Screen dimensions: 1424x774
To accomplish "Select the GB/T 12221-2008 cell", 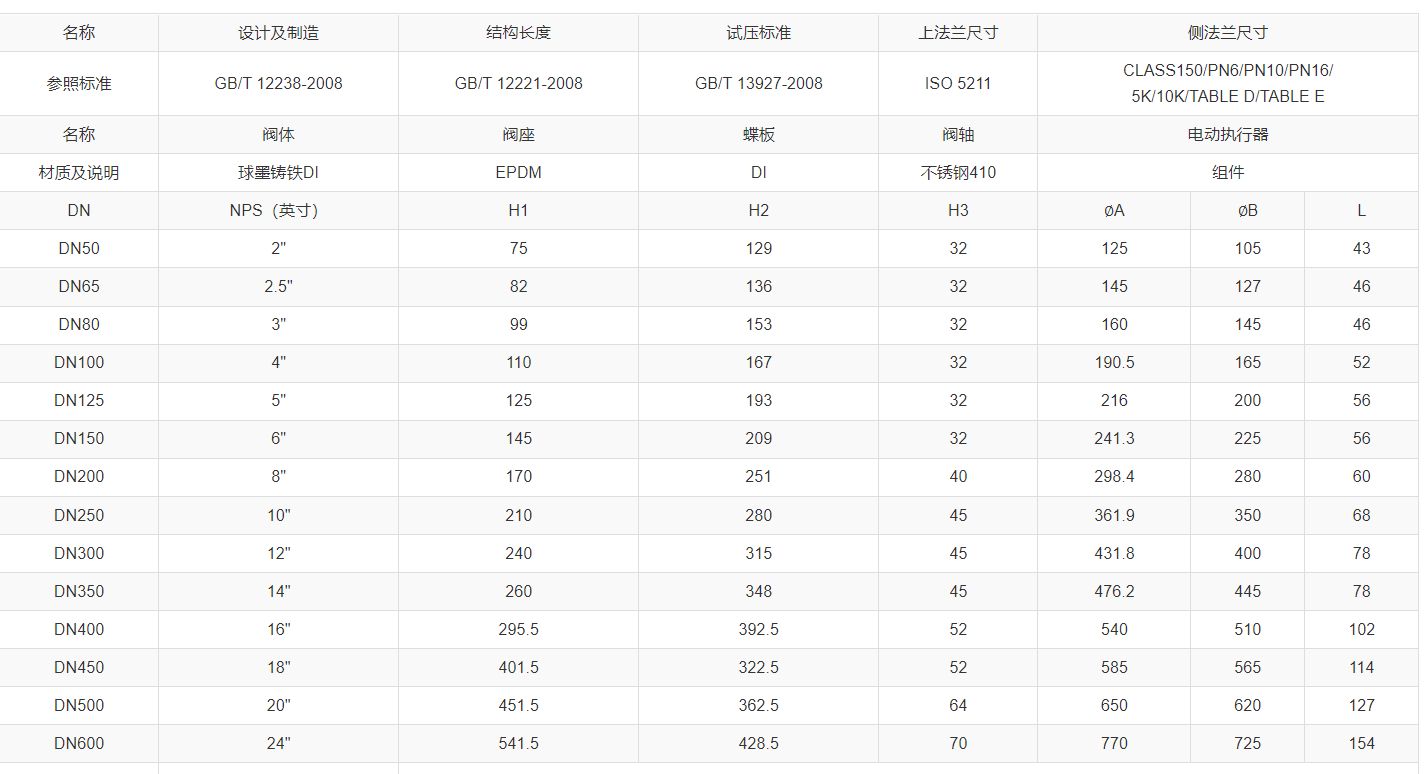I will coord(518,84).
